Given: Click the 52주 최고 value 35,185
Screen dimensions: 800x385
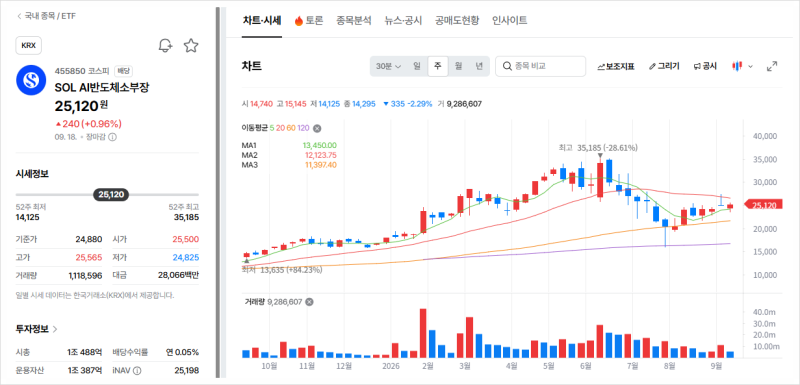Looking at the screenshot, I should (x=186, y=217).
